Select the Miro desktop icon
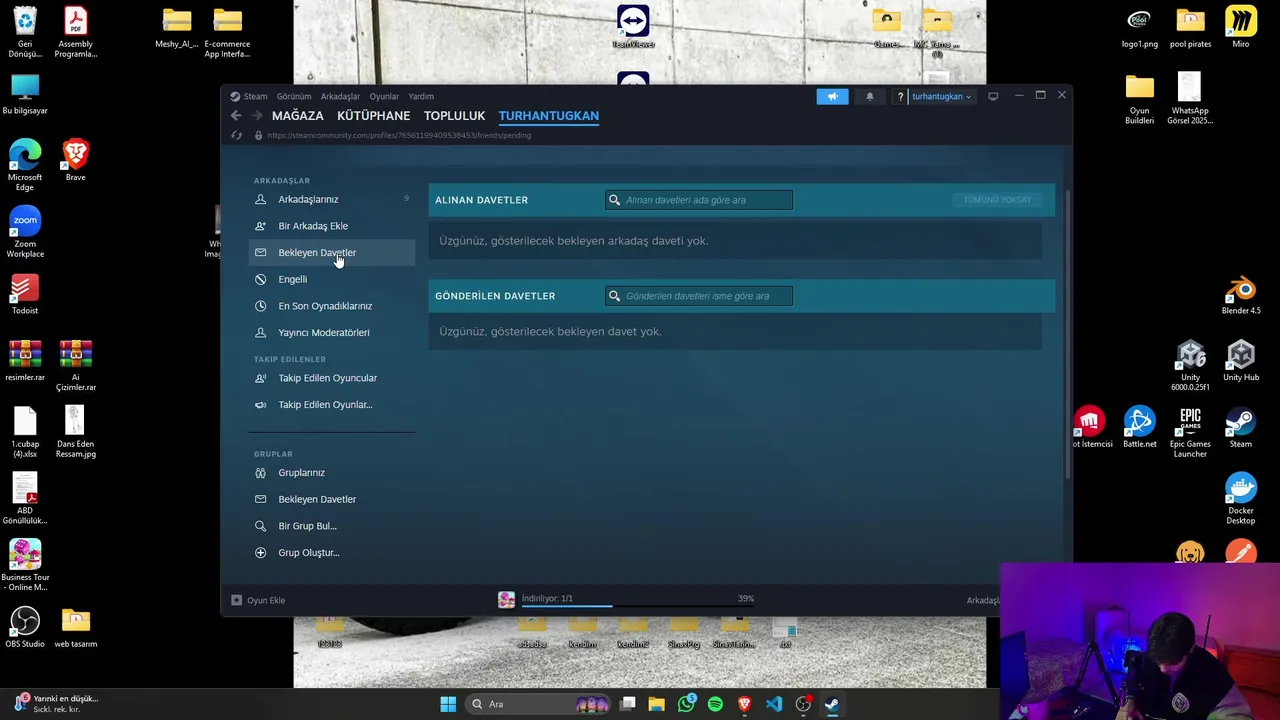 [1241, 27]
